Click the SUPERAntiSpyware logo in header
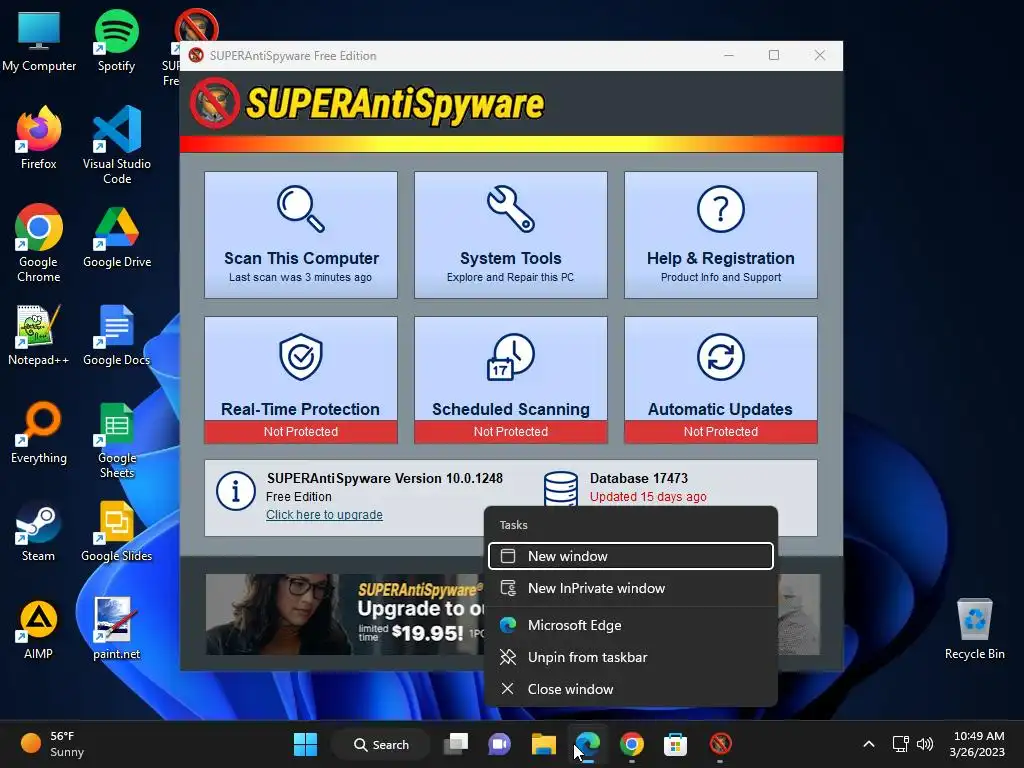Viewport: 1024px width, 768px height. coord(368,104)
